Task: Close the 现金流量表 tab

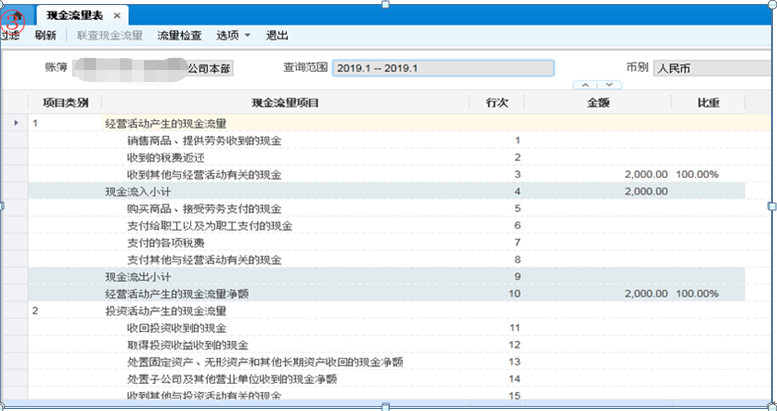Action: click(117, 16)
